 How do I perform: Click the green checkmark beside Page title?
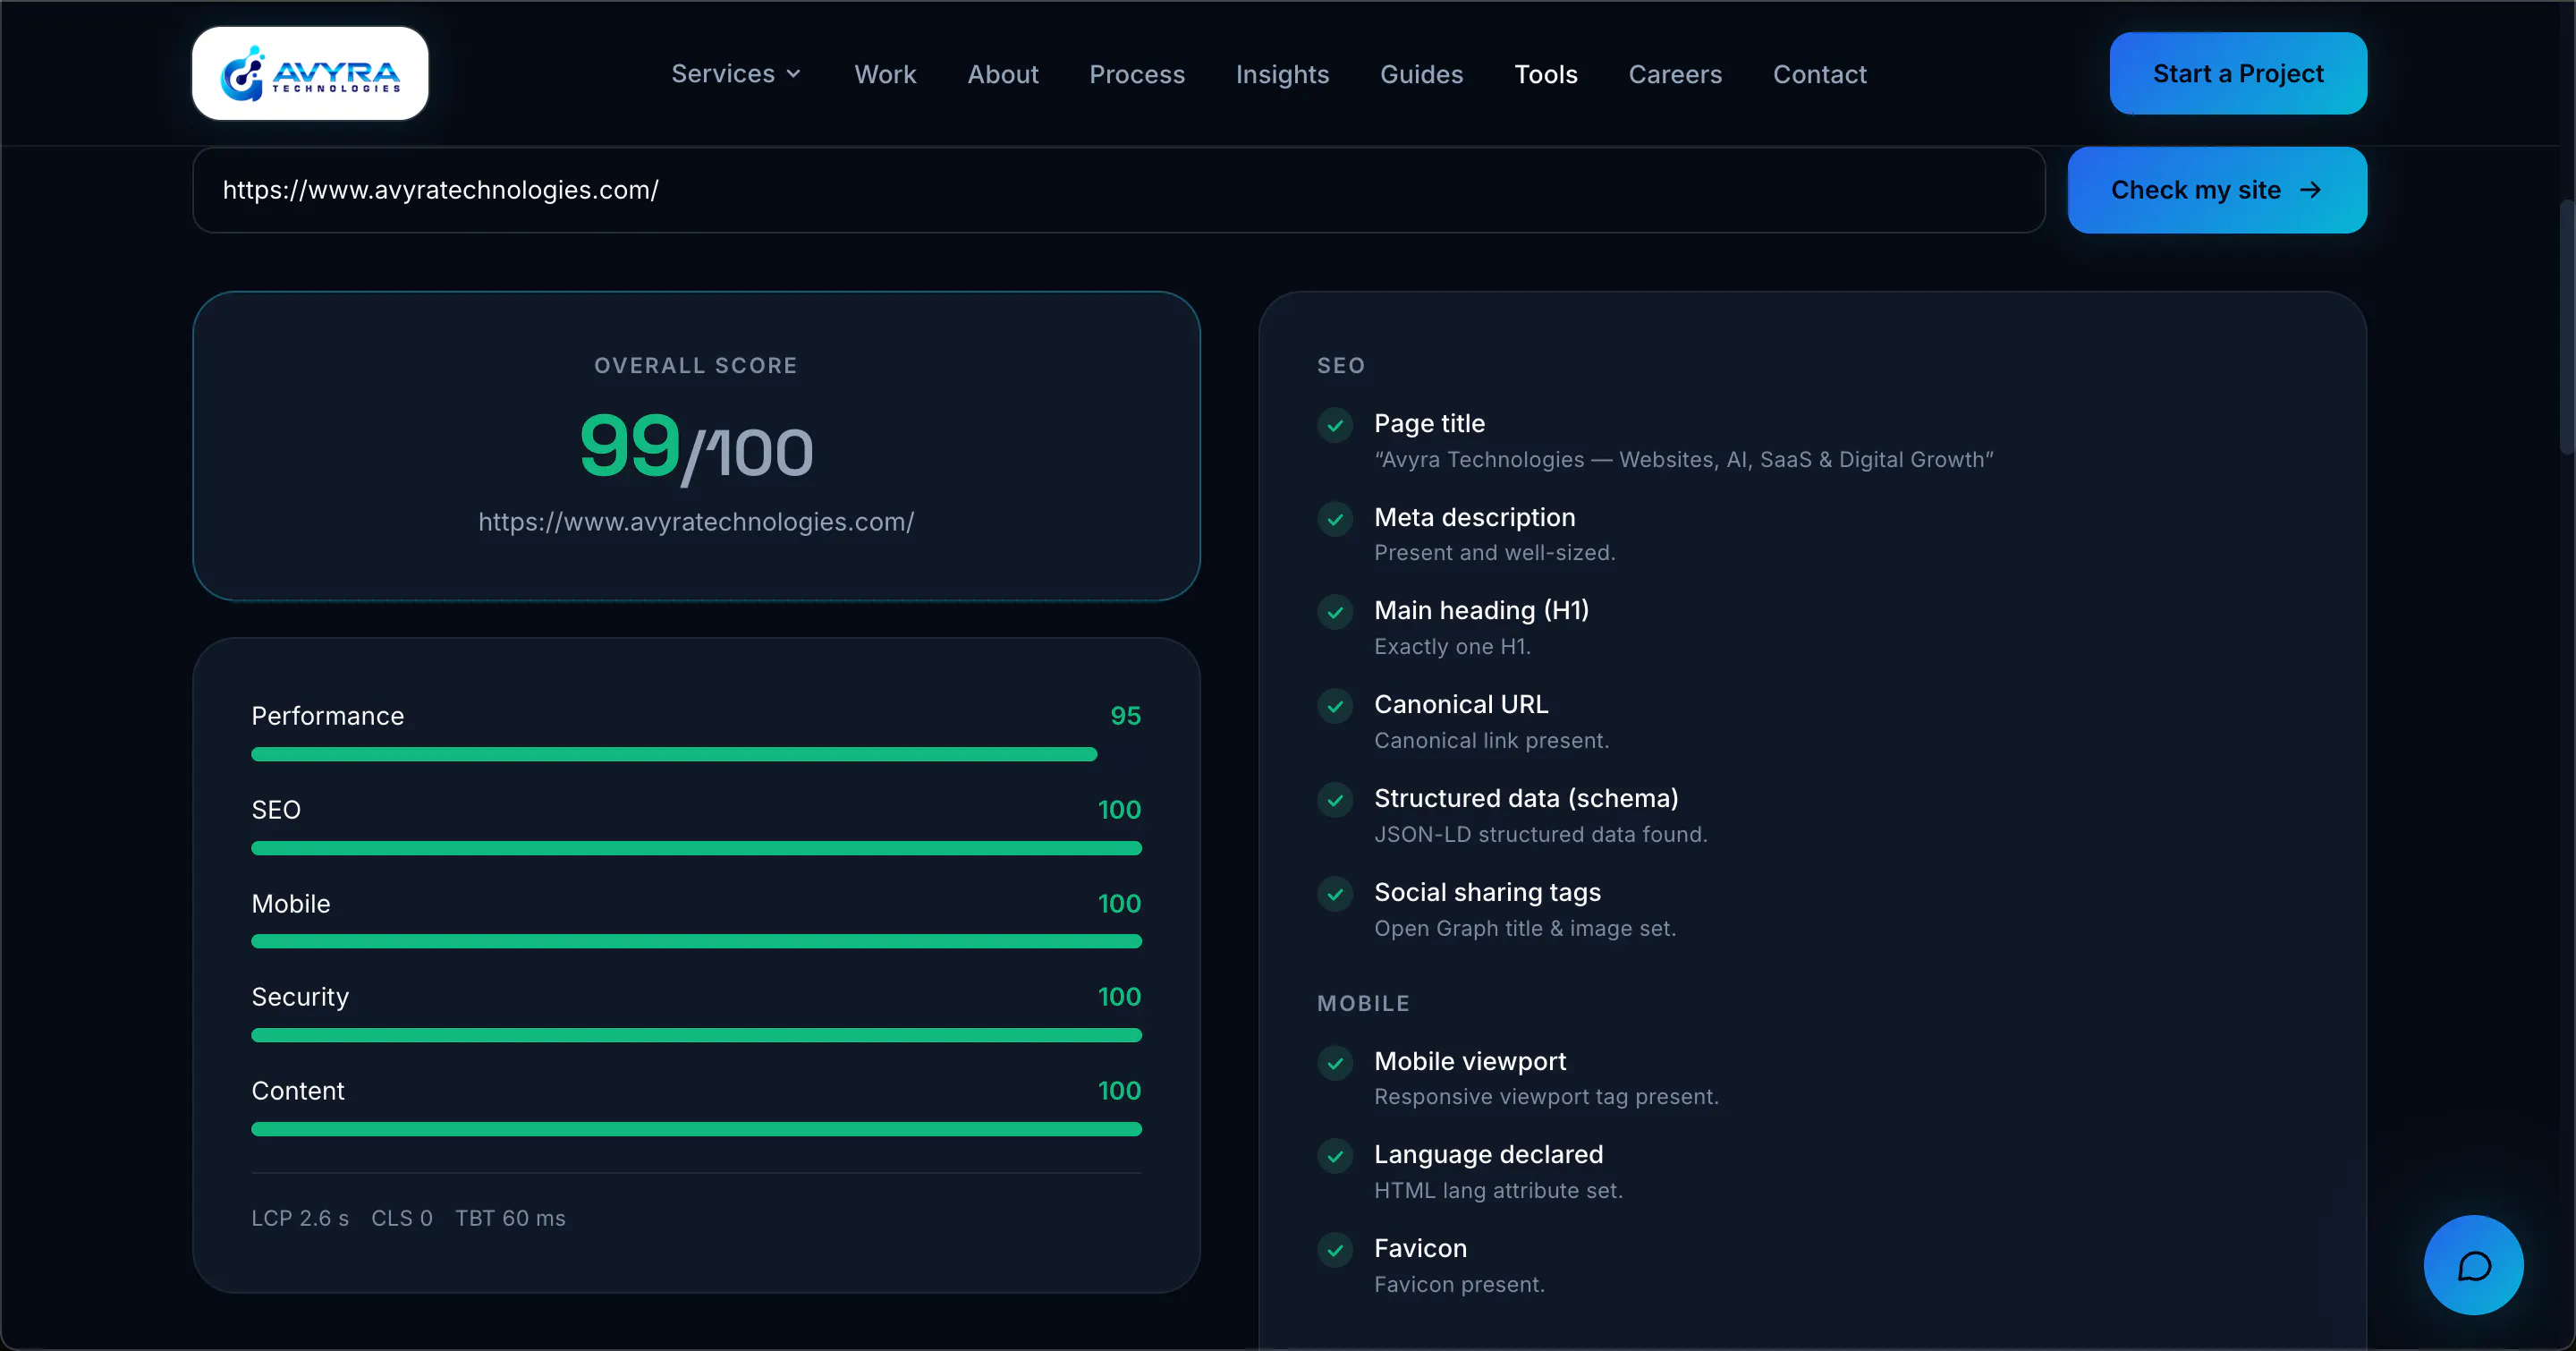point(1335,425)
